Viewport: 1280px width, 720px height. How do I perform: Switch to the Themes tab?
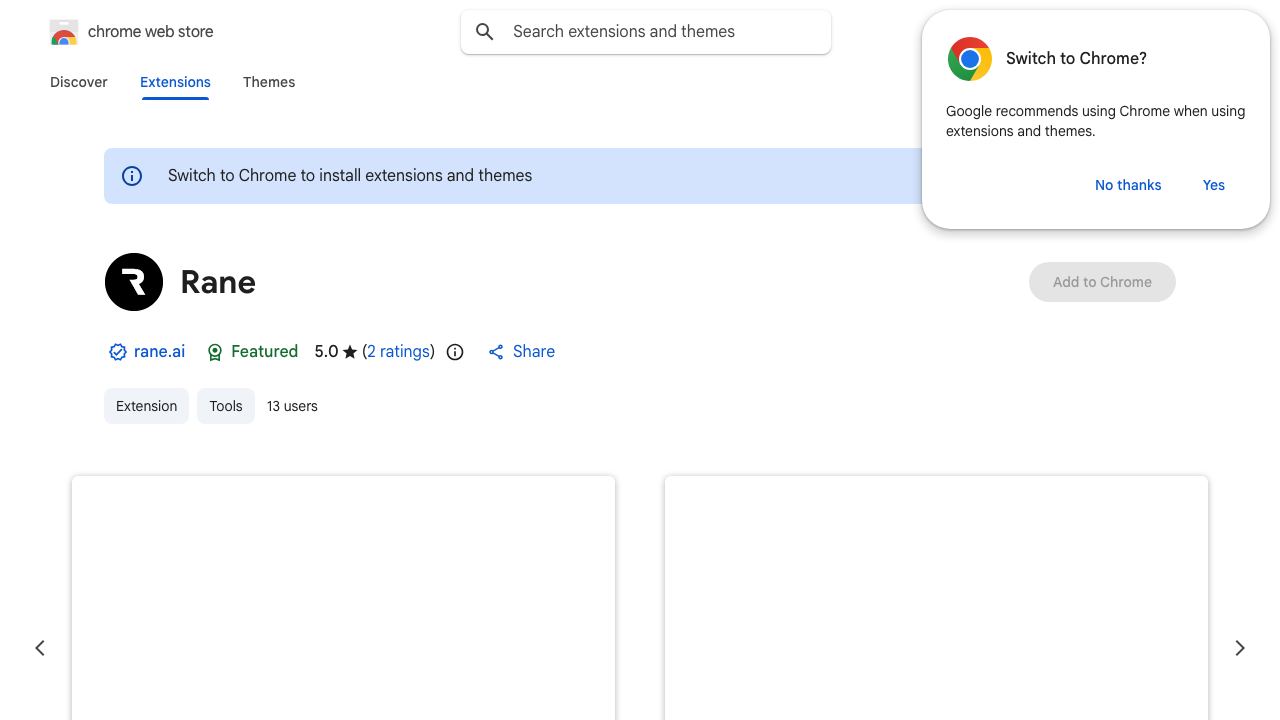tap(269, 82)
